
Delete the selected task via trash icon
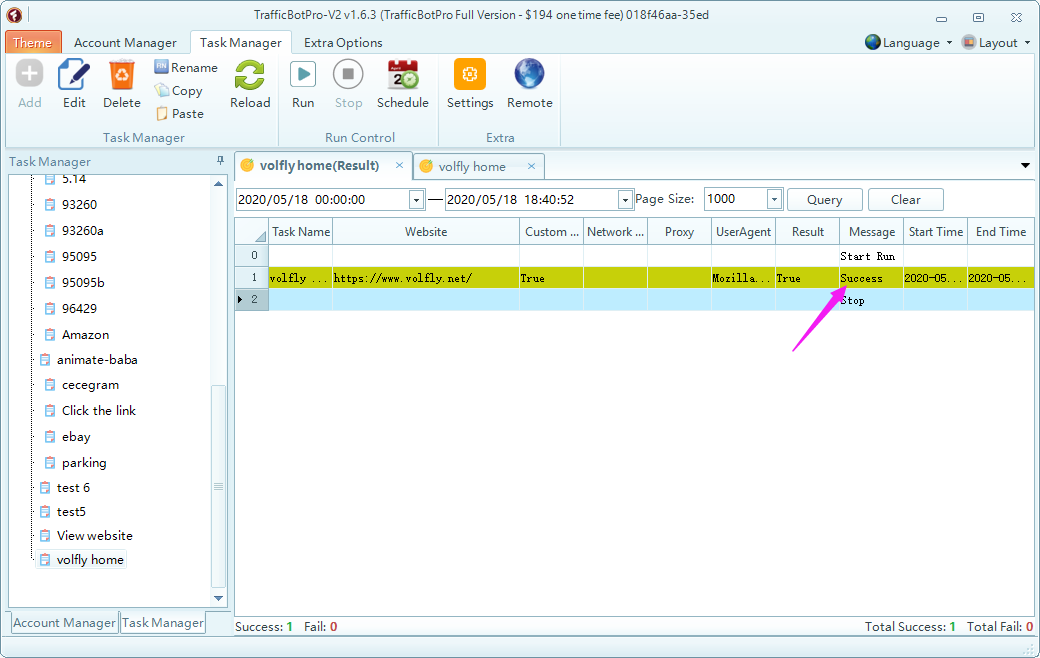(x=122, y=76)
